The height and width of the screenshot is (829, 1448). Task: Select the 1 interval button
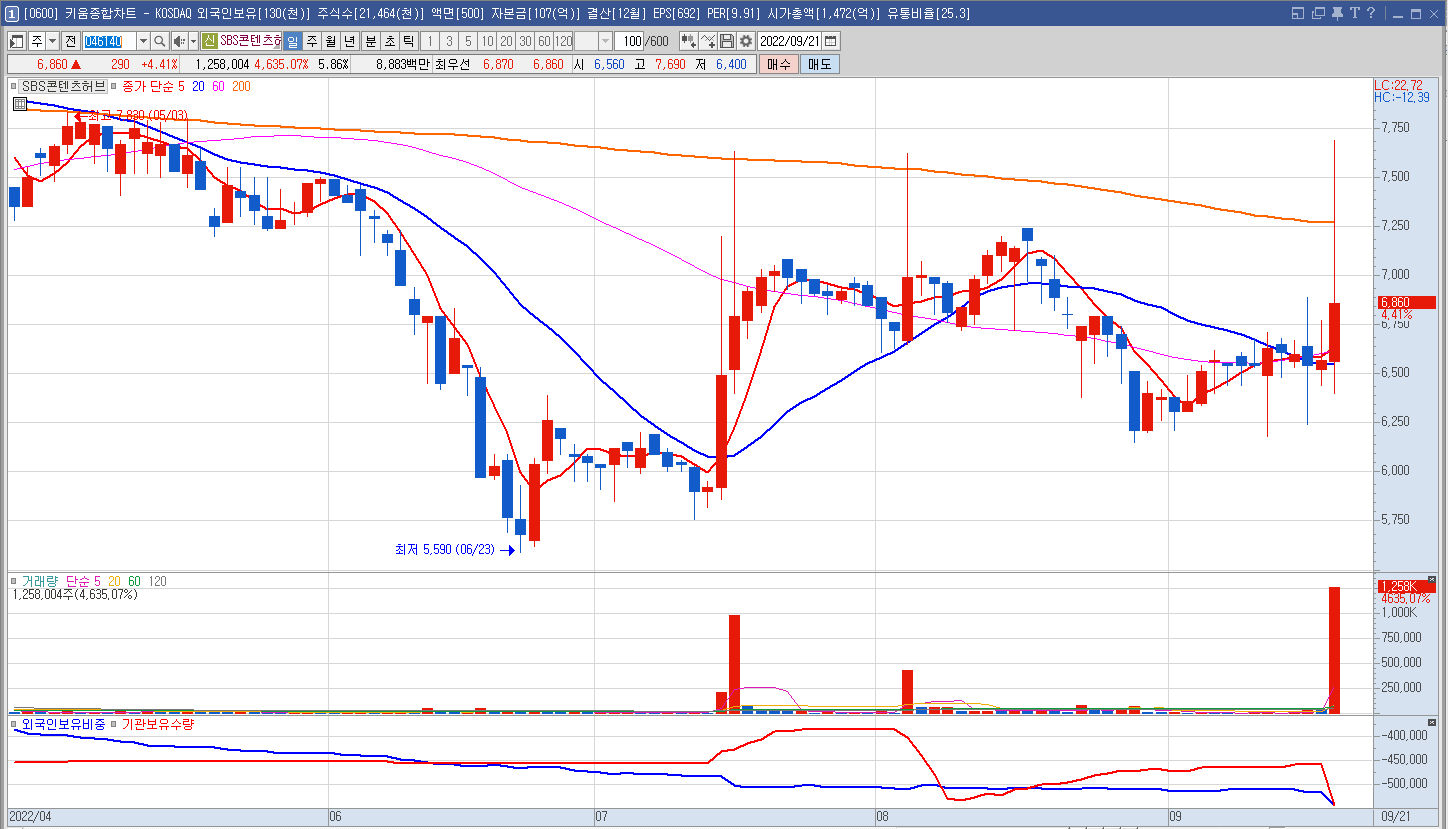click(x=430, y=41)
